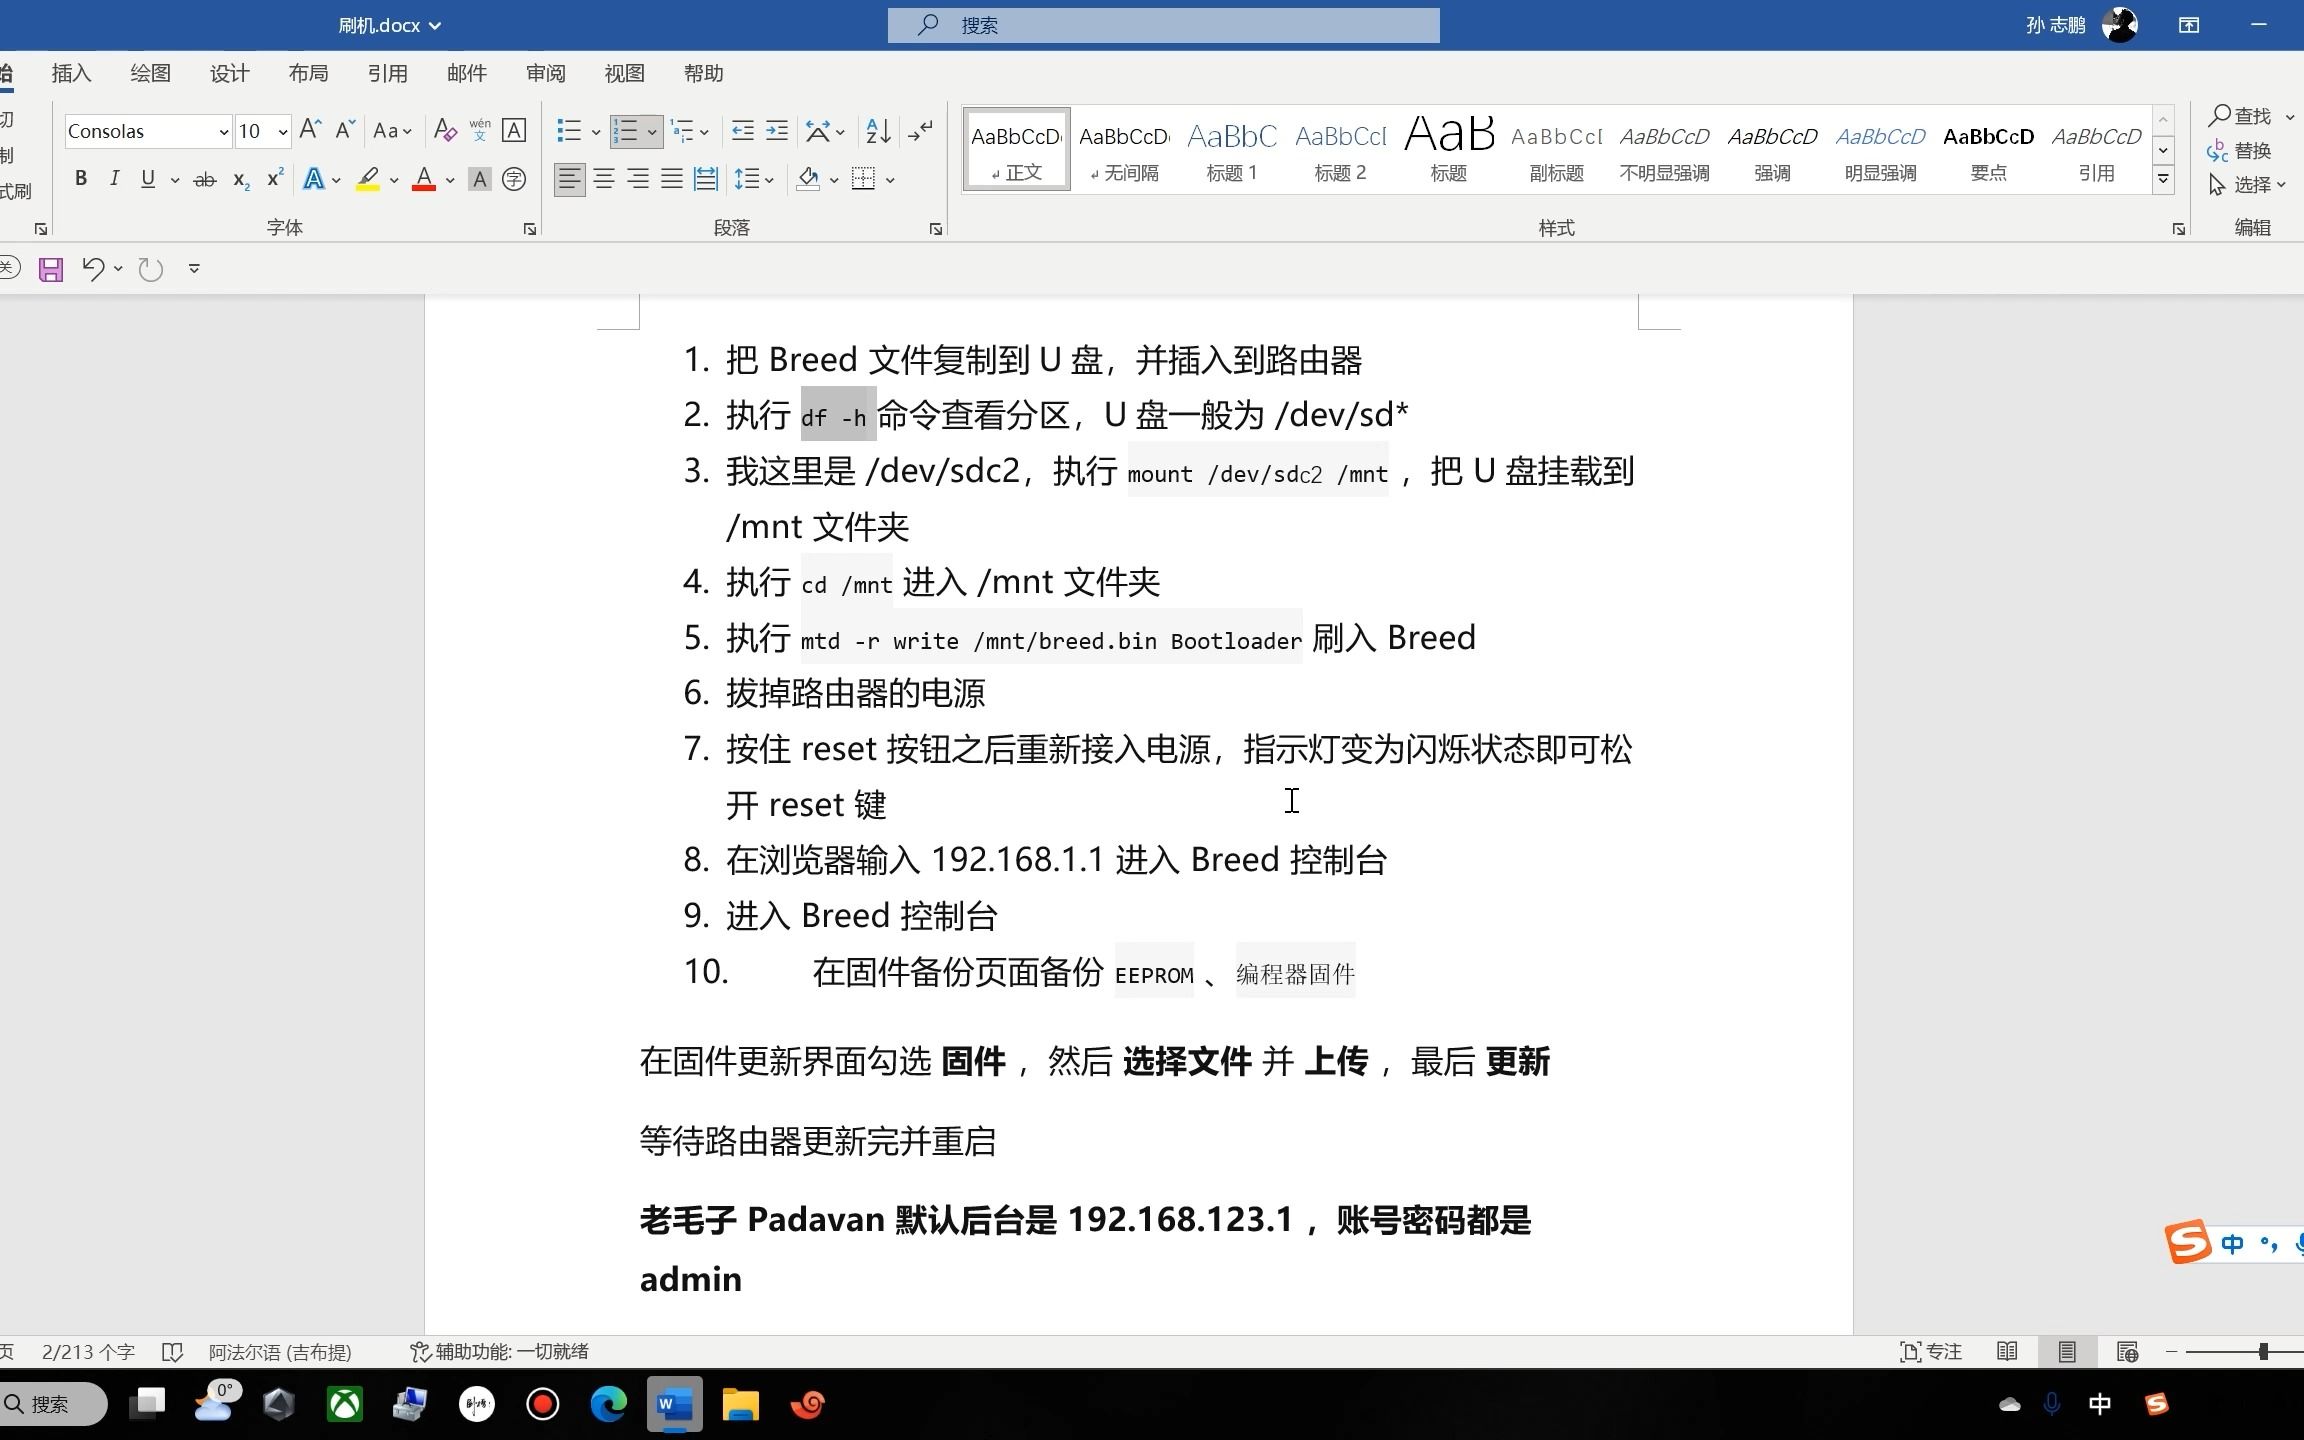Screen dimensions: 2304x1440
Task: Apply 无间隔 style
Action: tap(1124, 149)
